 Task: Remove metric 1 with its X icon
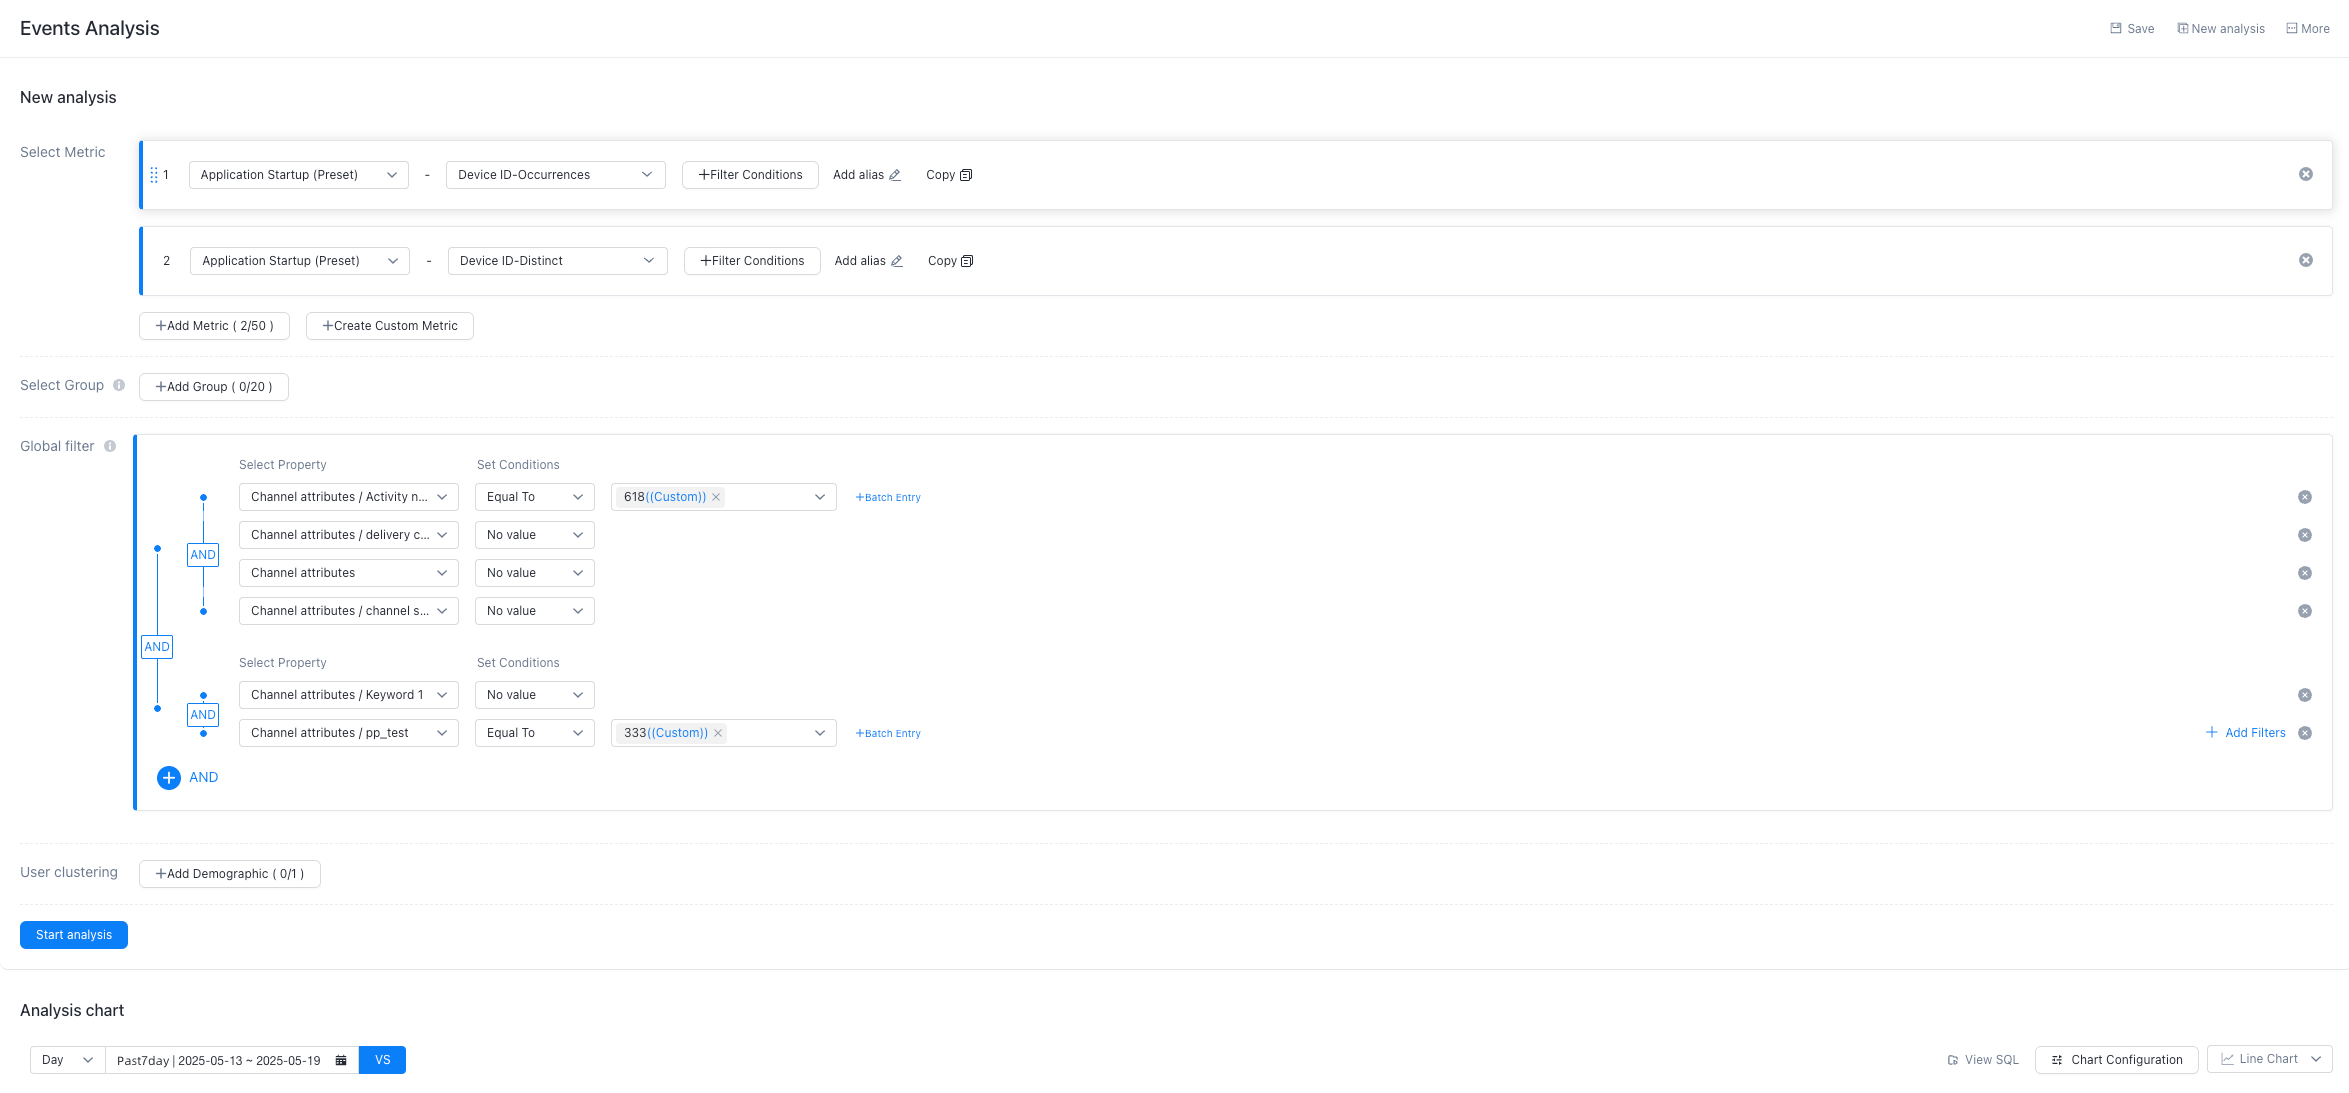[2306, 174]
